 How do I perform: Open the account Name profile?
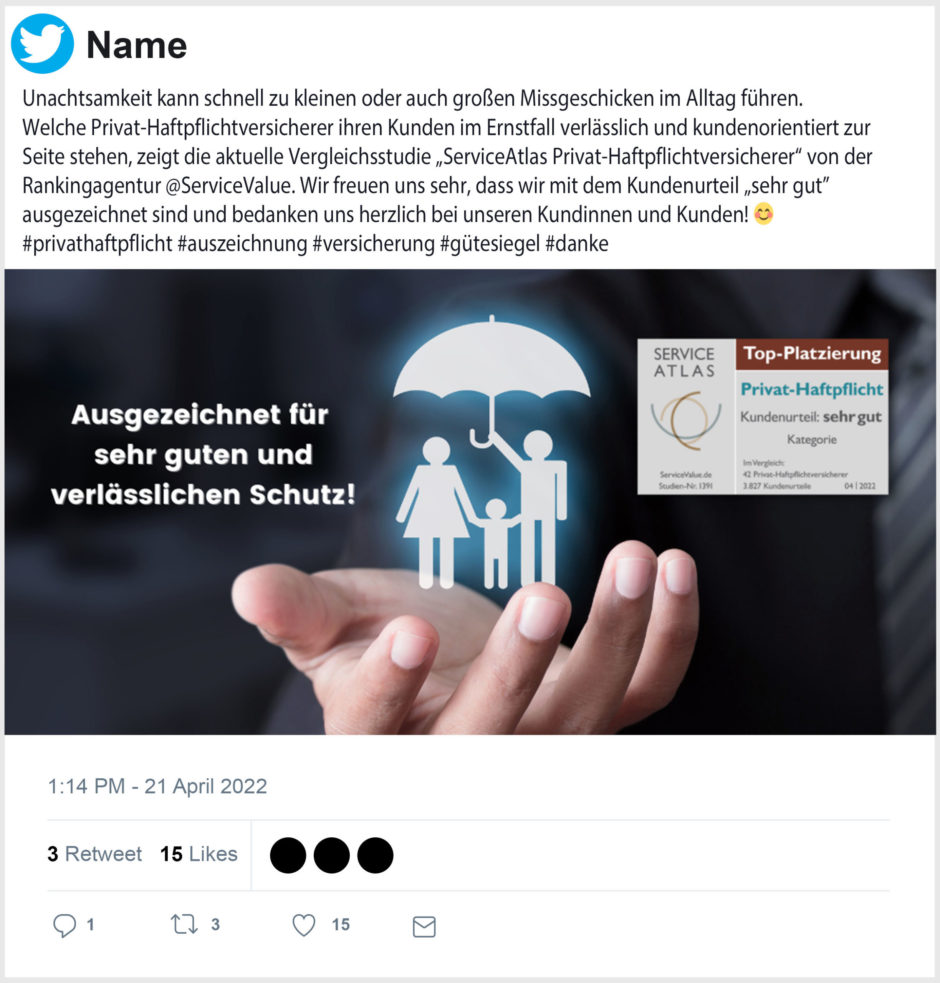[137, 45]
